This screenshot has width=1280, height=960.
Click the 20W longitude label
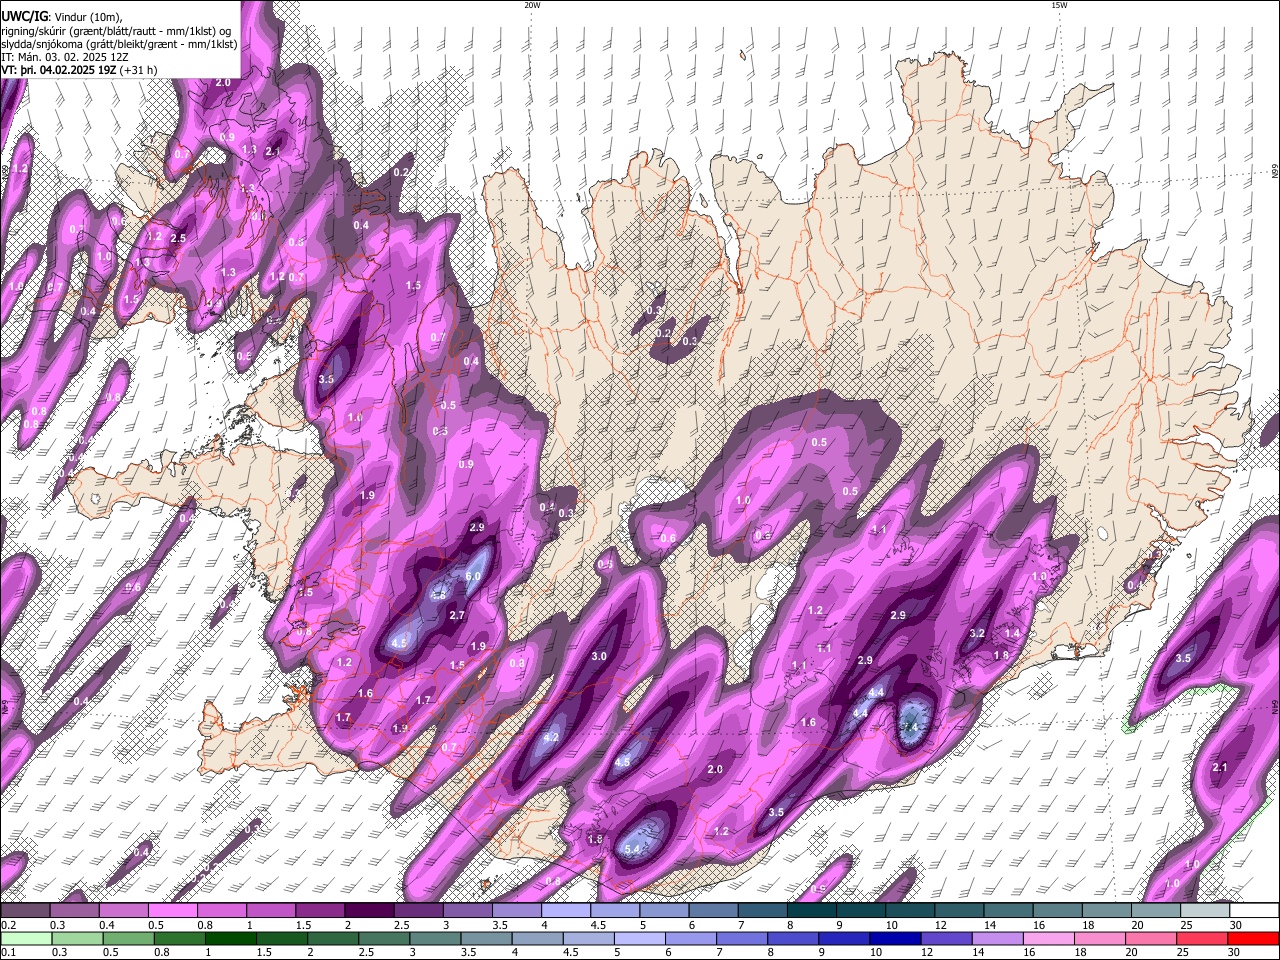(532, 5)
